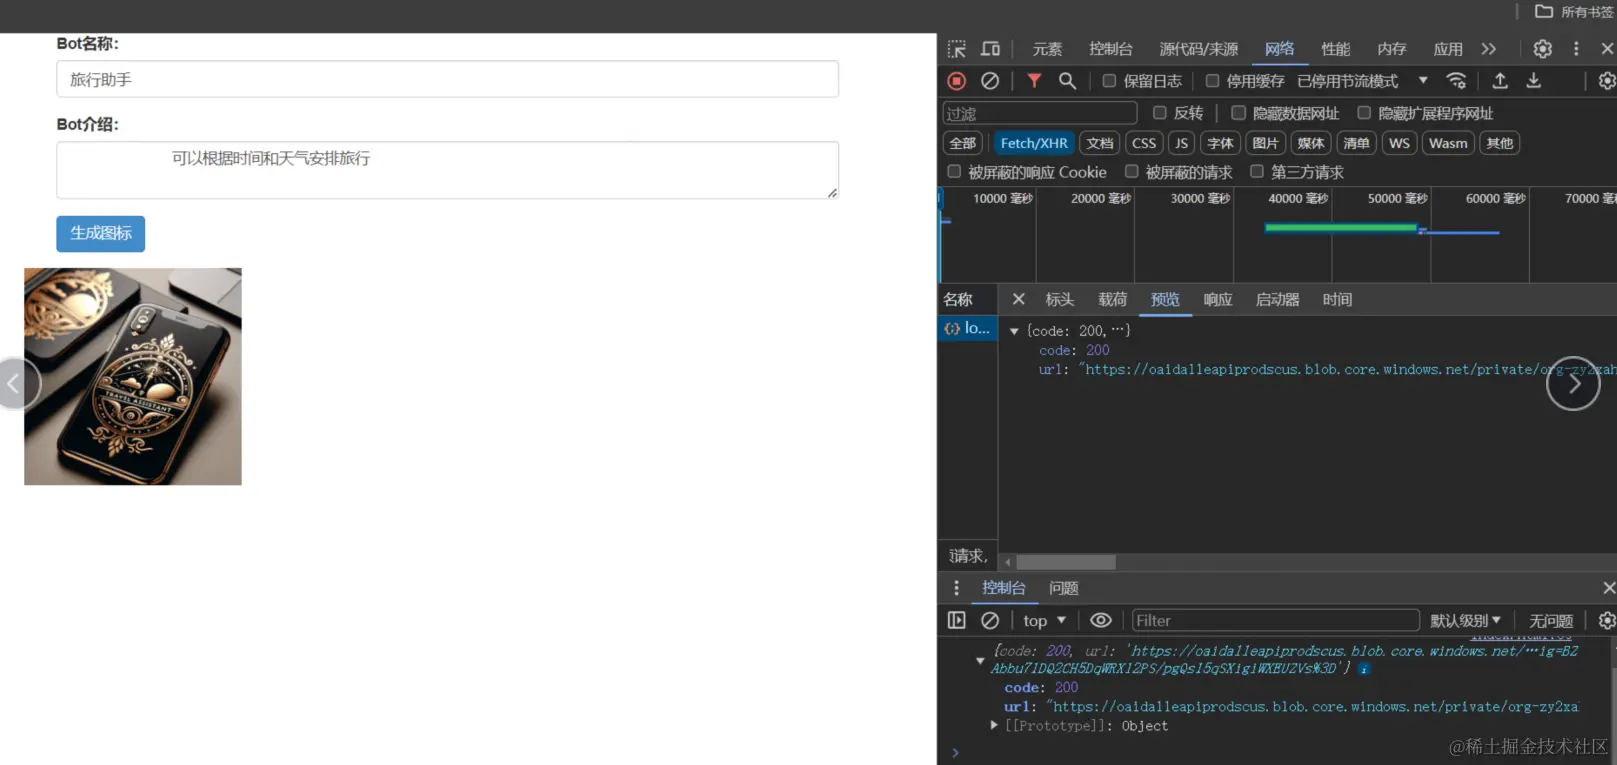Open 标头 request detail tab
The width and height of the screenshot is (1617, 765).
click(x=1059, y=299)
